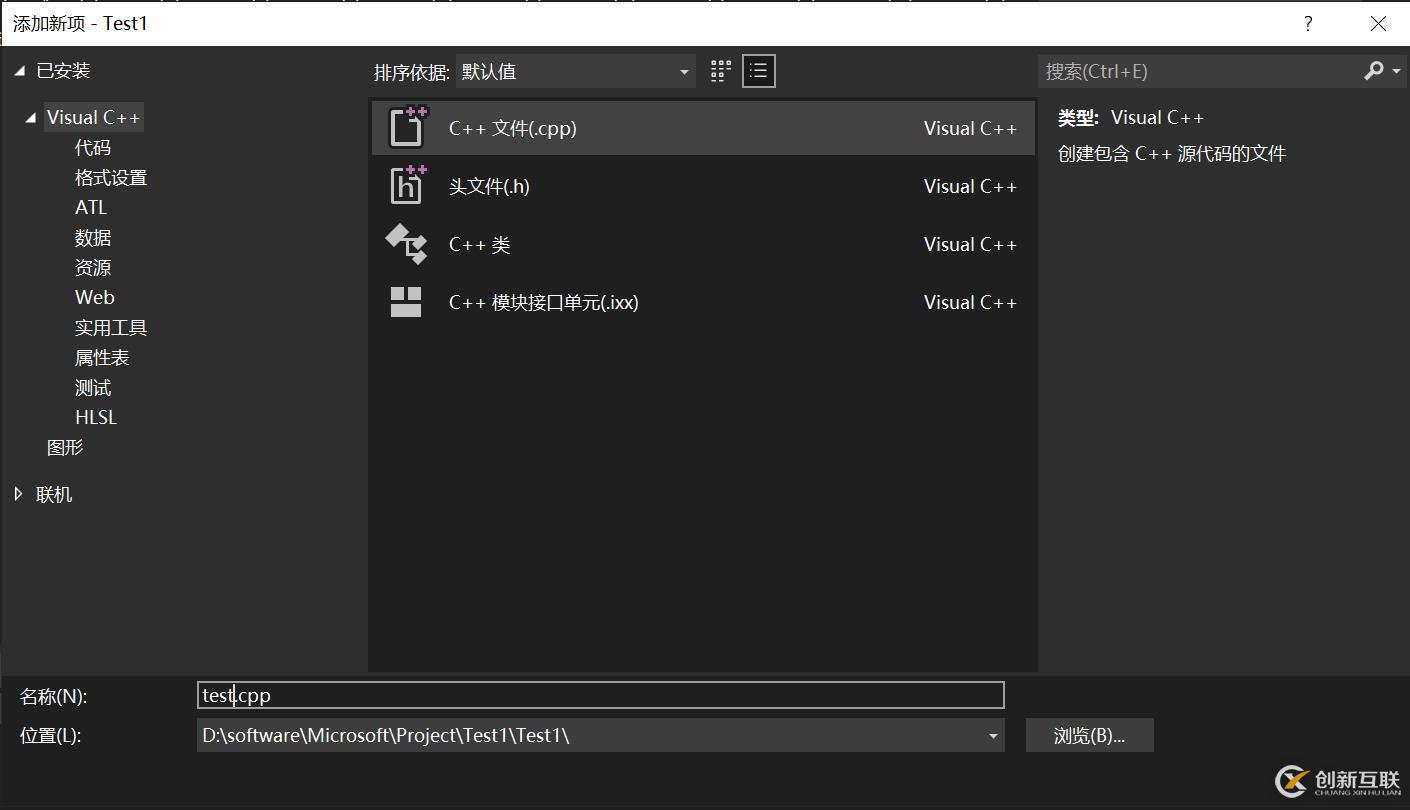Click the C++ 类 template icon

point(406,244)
